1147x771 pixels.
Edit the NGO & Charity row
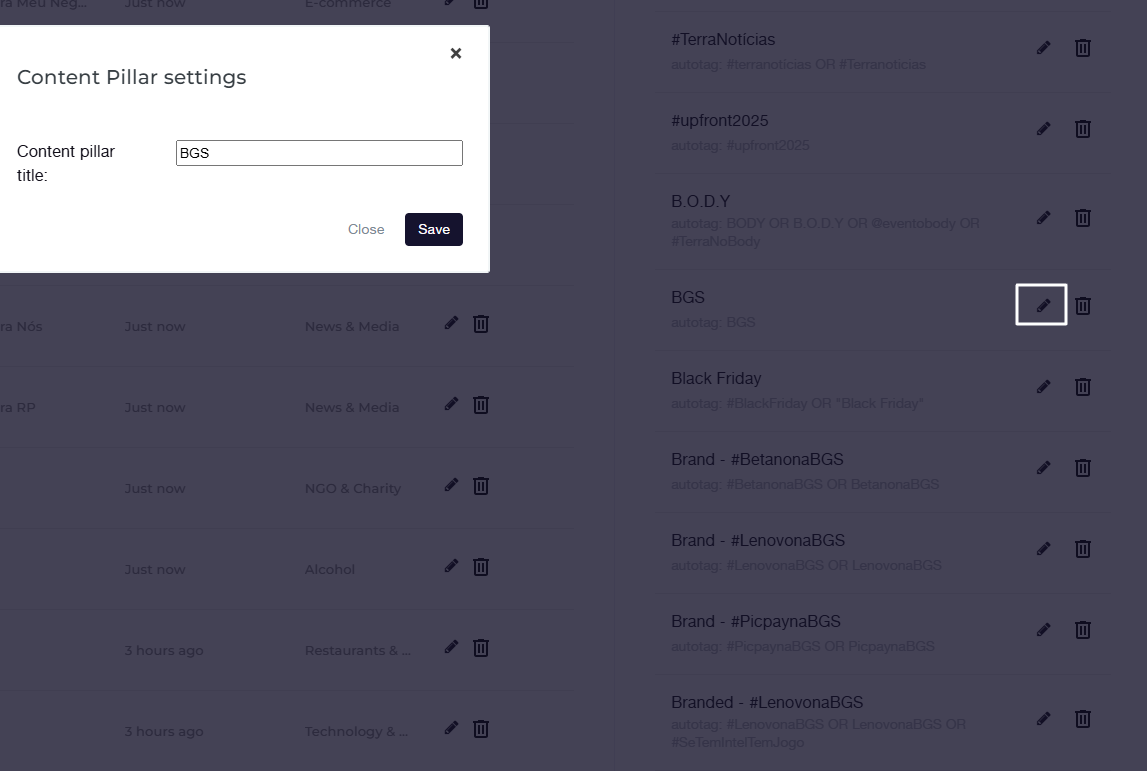(451, 485)
